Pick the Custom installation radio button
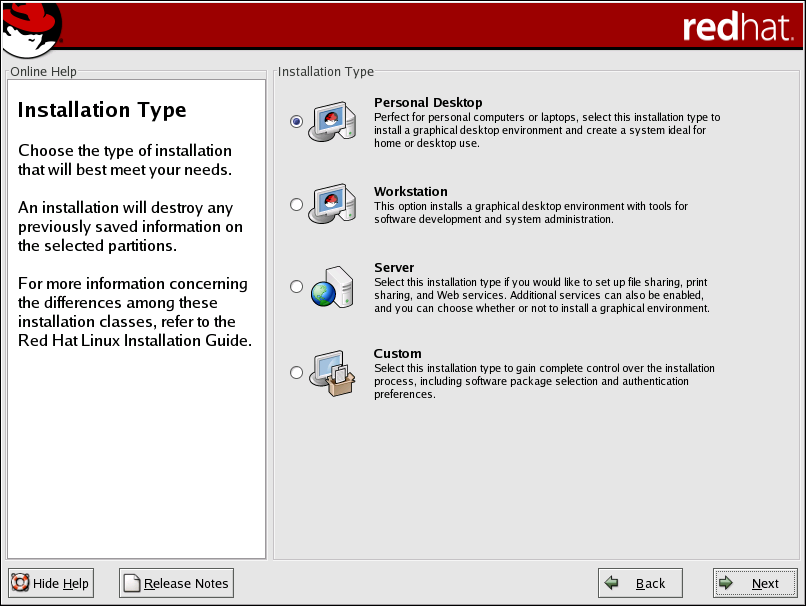 296,373
